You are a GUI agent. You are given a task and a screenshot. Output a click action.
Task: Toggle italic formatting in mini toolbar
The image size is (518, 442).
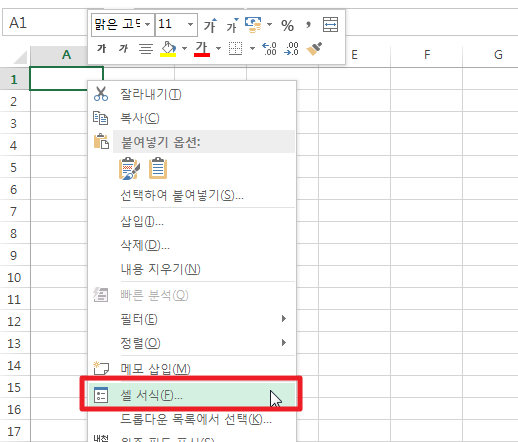pos(123,49)
